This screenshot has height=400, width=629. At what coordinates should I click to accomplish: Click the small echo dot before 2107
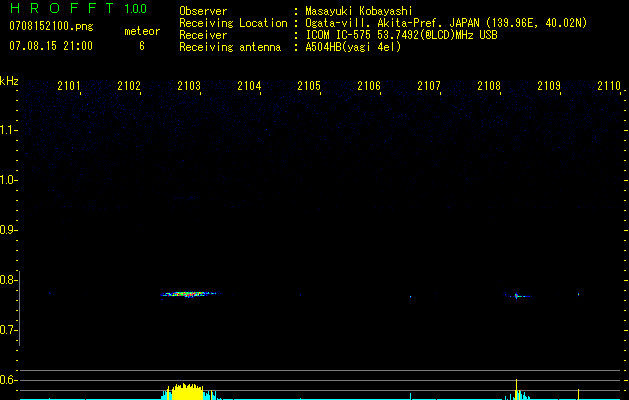[x=410, y=296]
